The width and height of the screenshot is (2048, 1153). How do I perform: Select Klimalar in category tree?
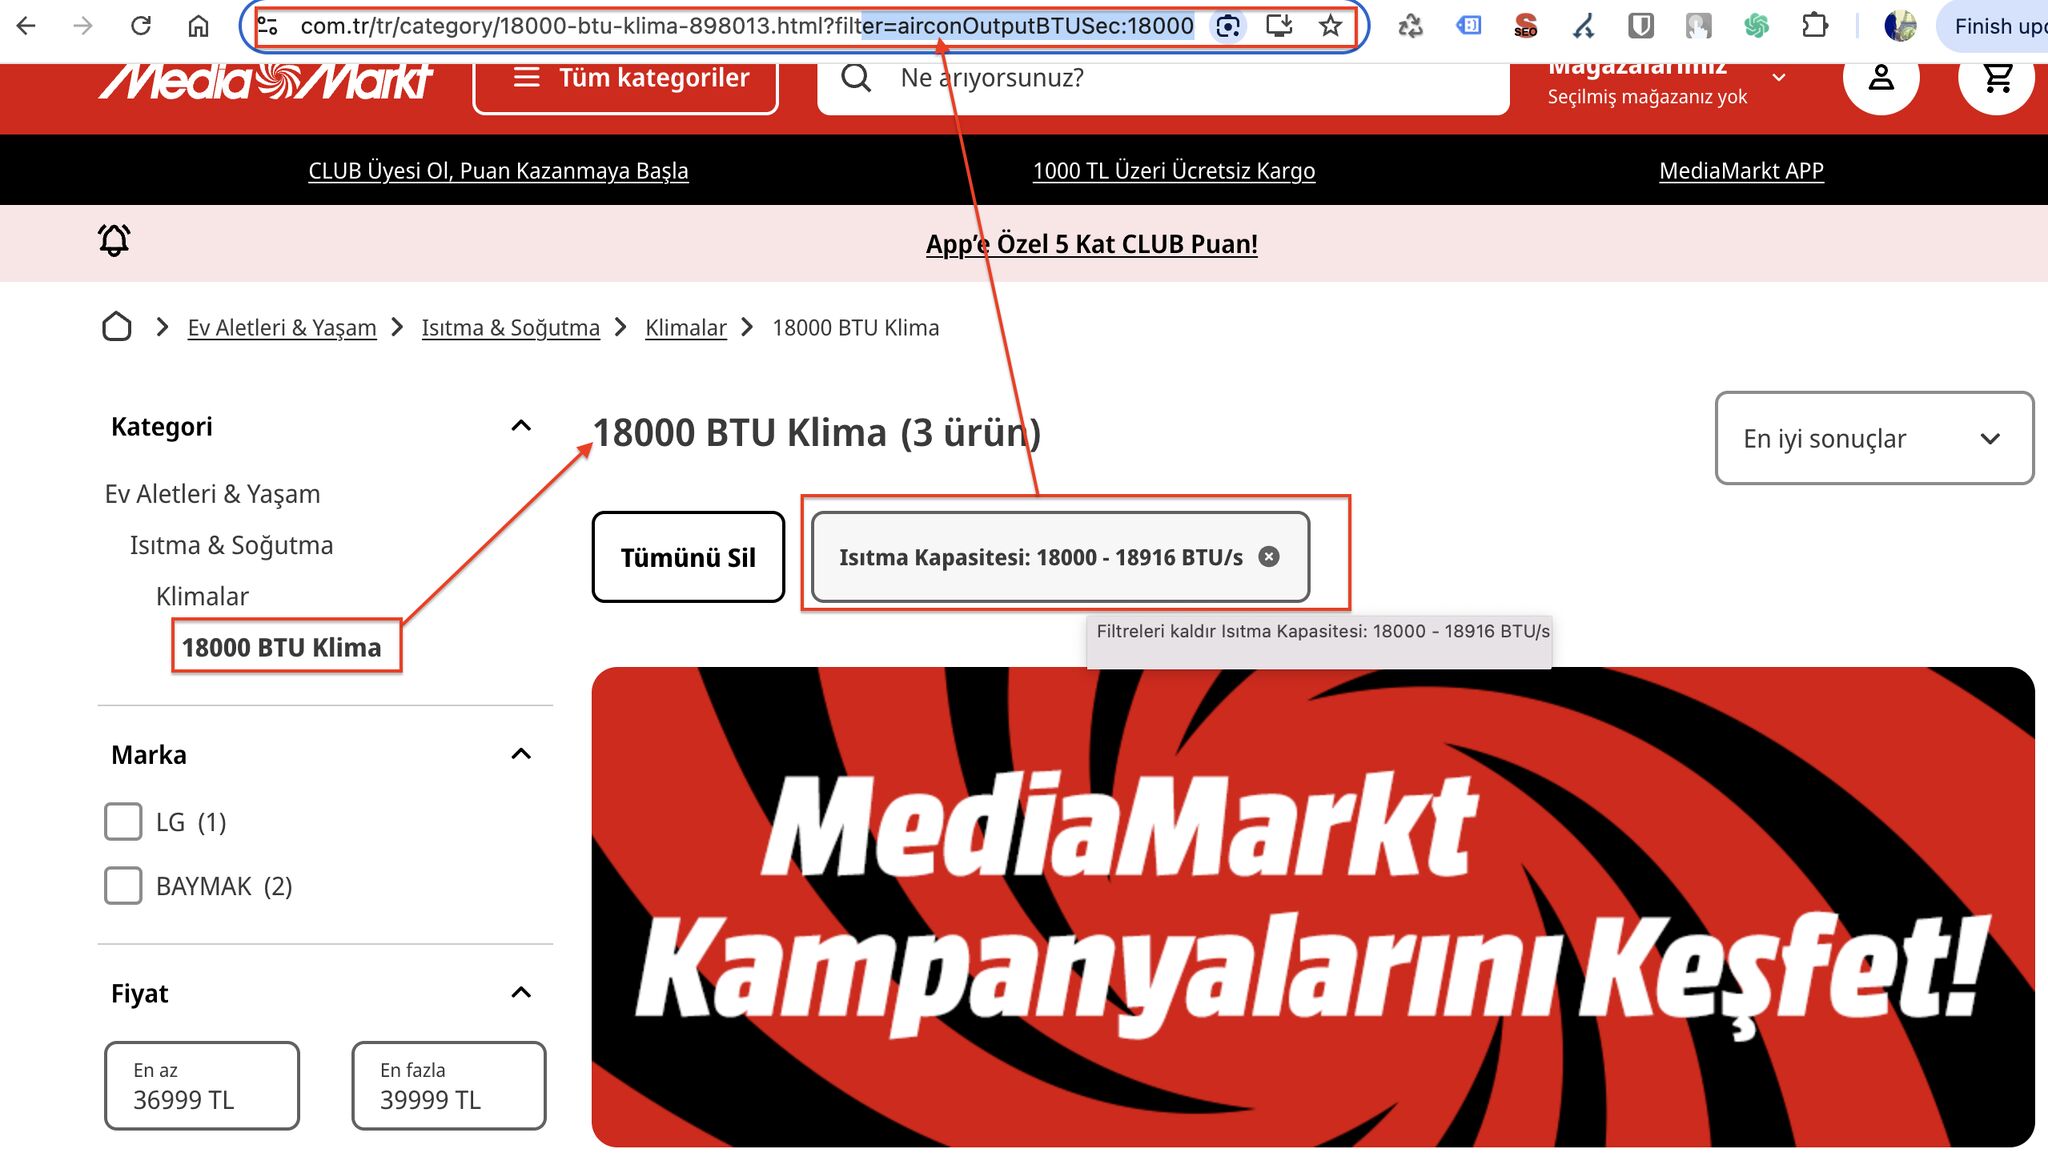pyautogui.click(x=202, y=596)
